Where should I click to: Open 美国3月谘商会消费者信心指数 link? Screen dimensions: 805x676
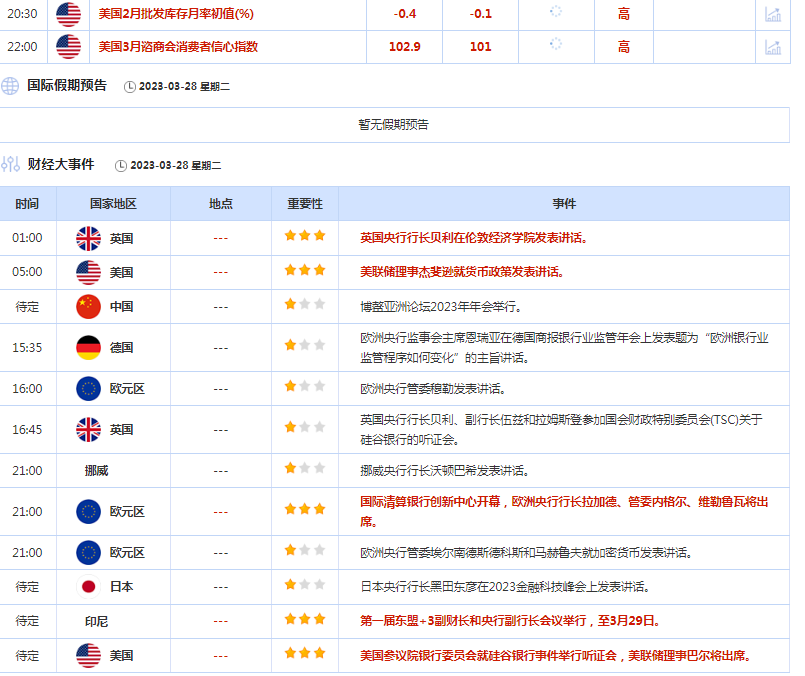(x=178, y=46)
